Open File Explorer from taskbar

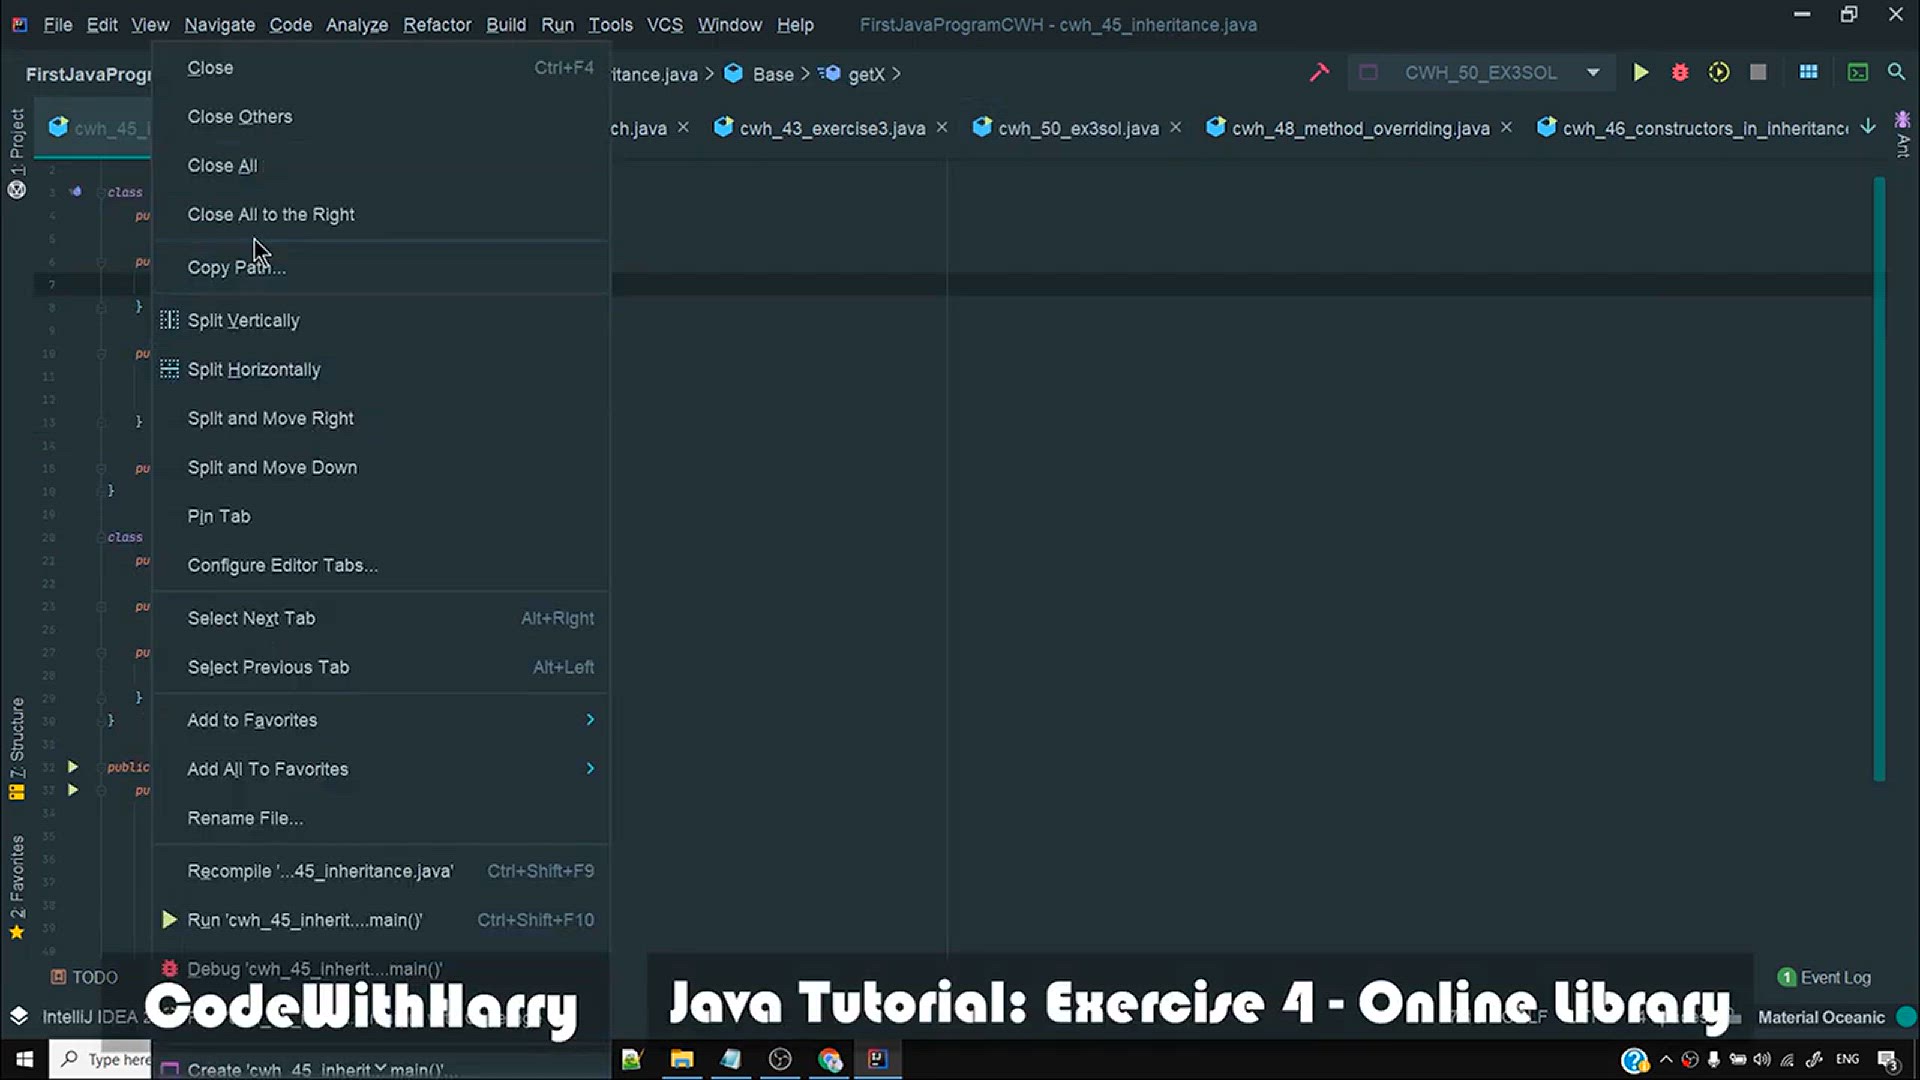pyautogui.click(x=682, y=1059)
